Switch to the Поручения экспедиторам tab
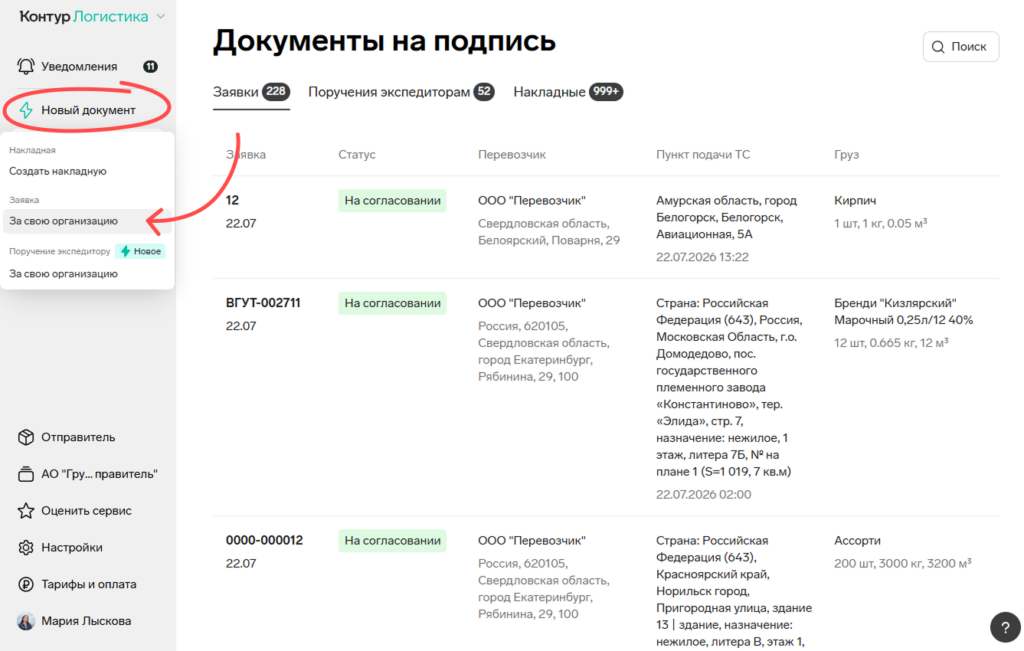Image resolution: width=1024 pixels, height=651 pixels. pyautogui.click(x=401, y=92)
